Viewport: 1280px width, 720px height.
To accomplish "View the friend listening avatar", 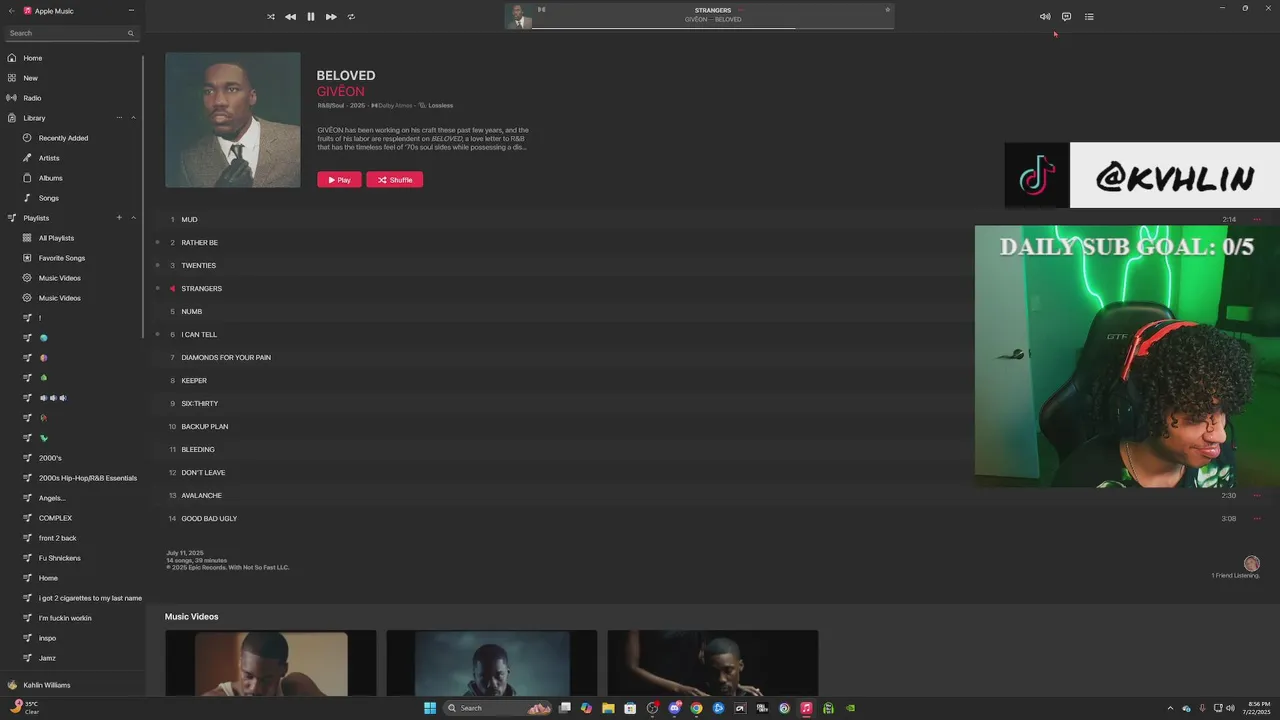I will pyautogui.click(x=1251, y=564).
